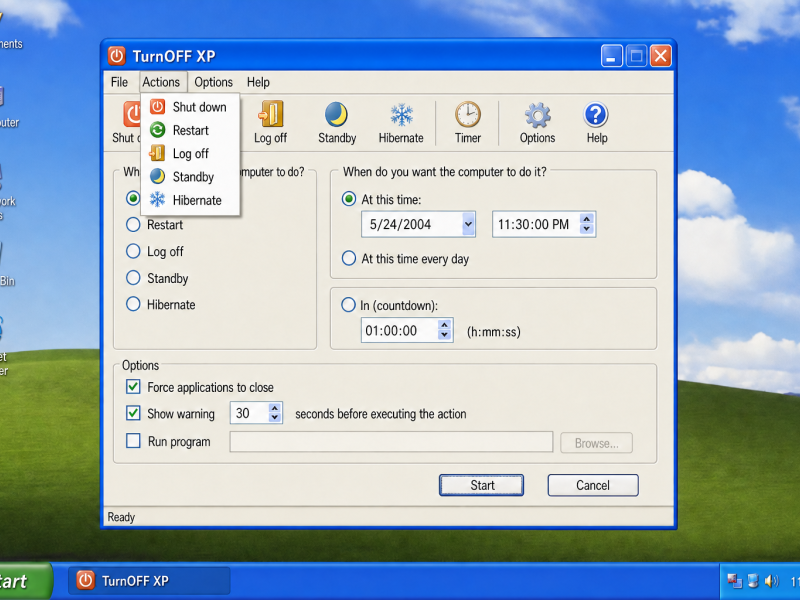The width and height of the screenshot is (800, 600).
Task: Enable the 'Run program' checkbox
Action: [133, 441]
